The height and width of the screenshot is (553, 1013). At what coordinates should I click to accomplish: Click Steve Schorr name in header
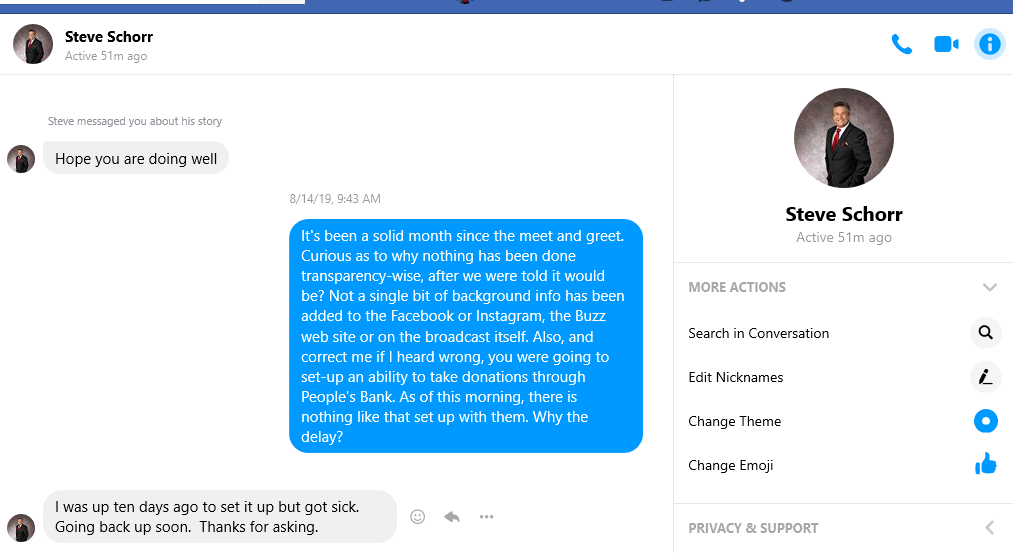pos(109,37)
